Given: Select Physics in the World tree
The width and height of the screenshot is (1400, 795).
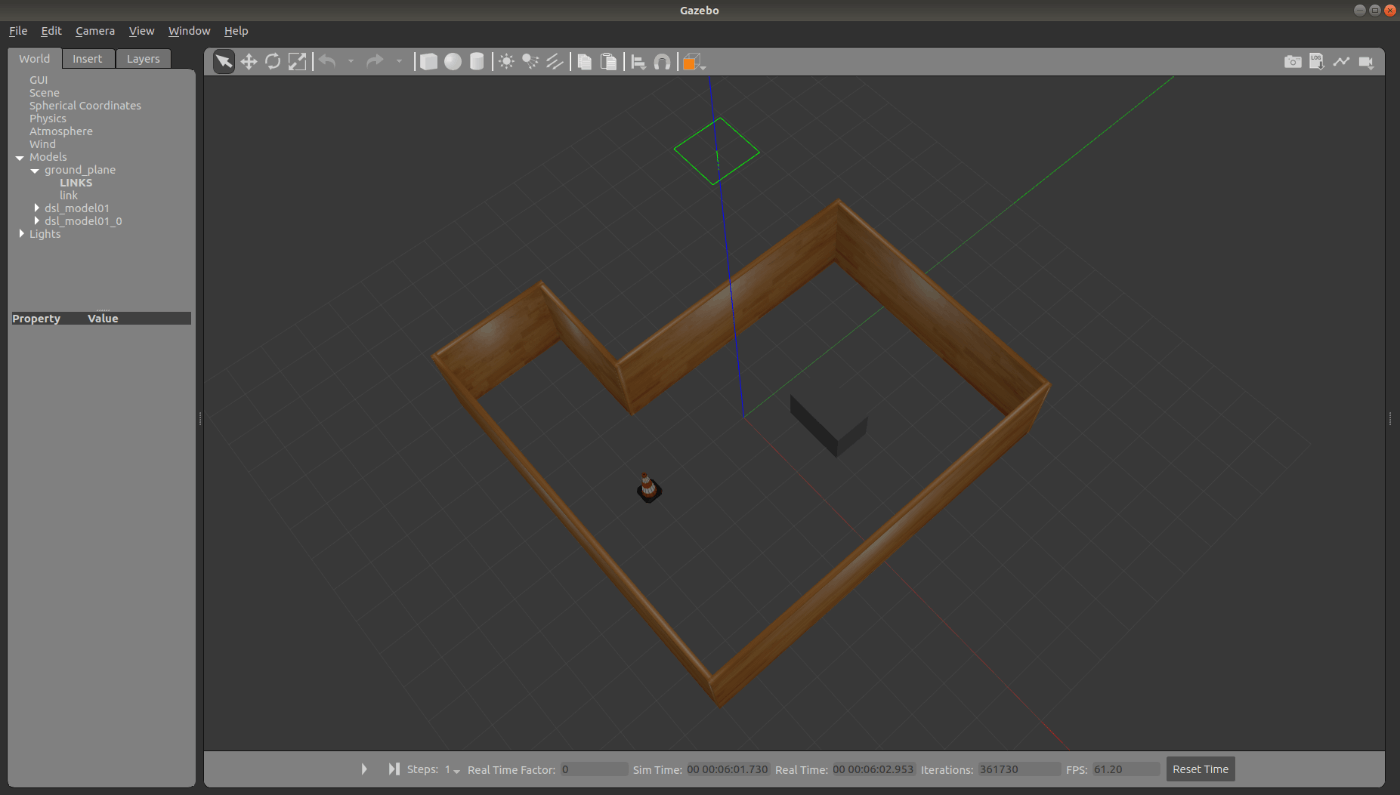Looking at the screenshot, I should pyautogui.click(x=48, y=119).
